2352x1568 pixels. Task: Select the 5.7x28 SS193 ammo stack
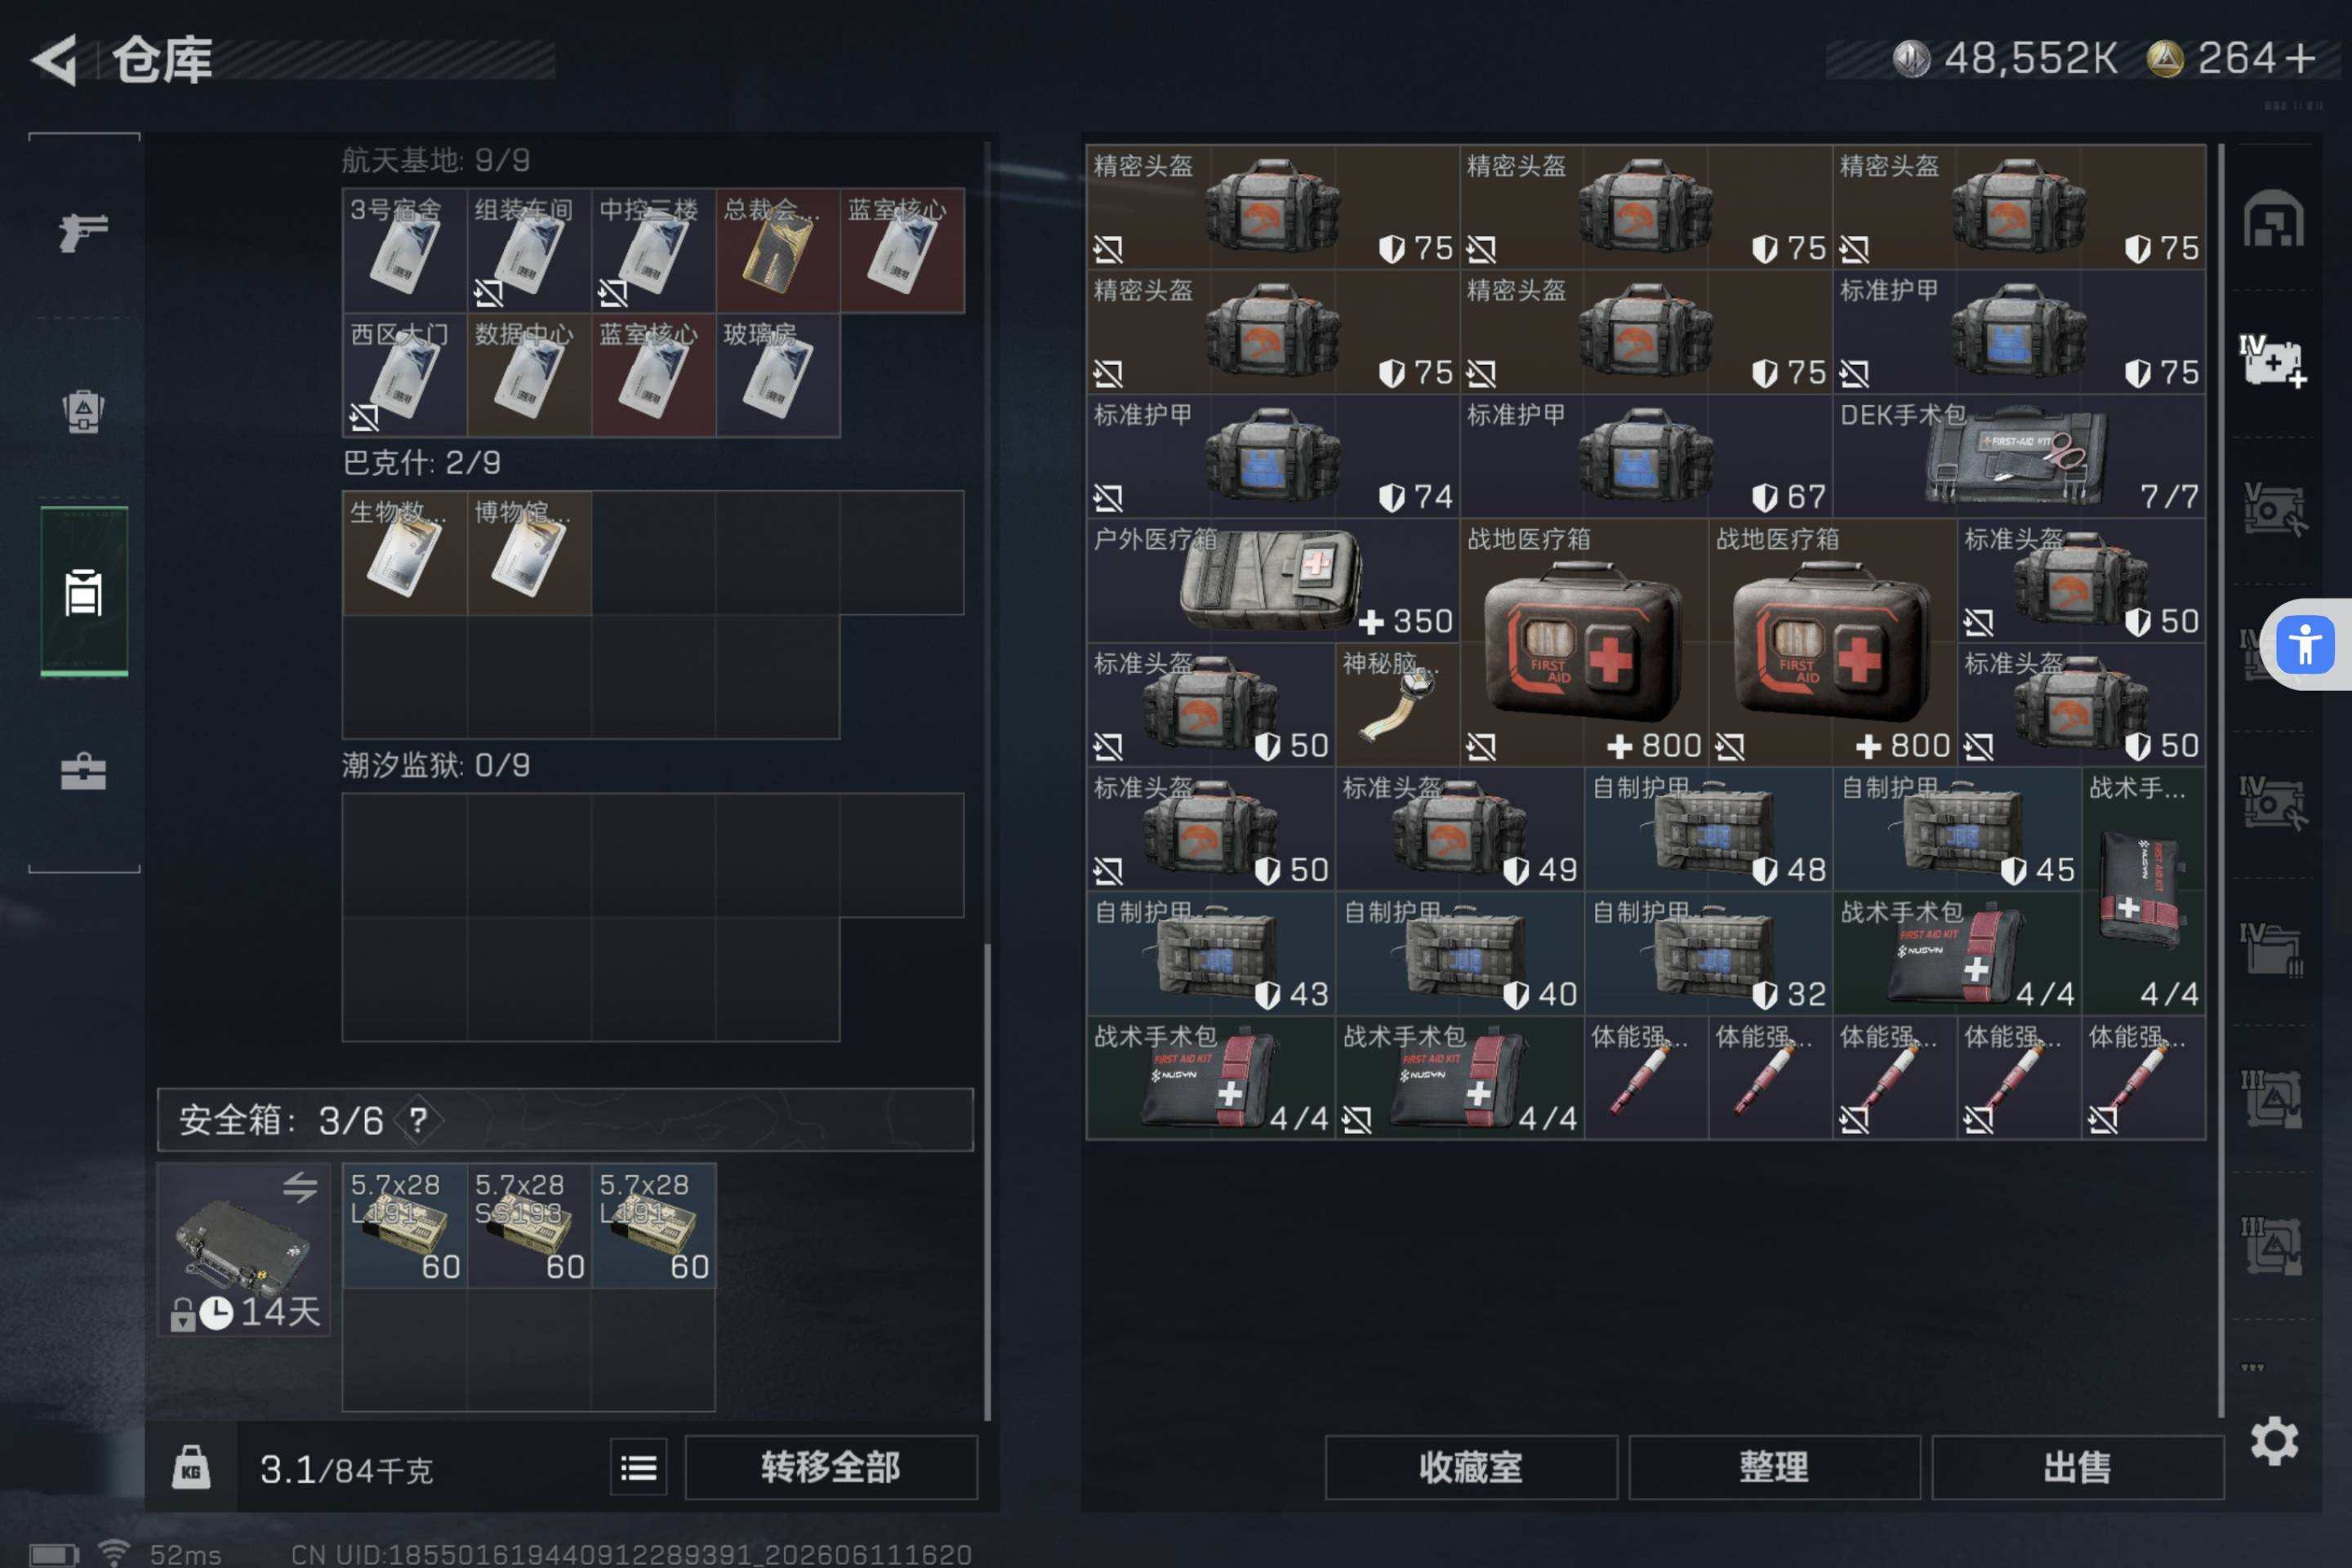pos(529,1225)
